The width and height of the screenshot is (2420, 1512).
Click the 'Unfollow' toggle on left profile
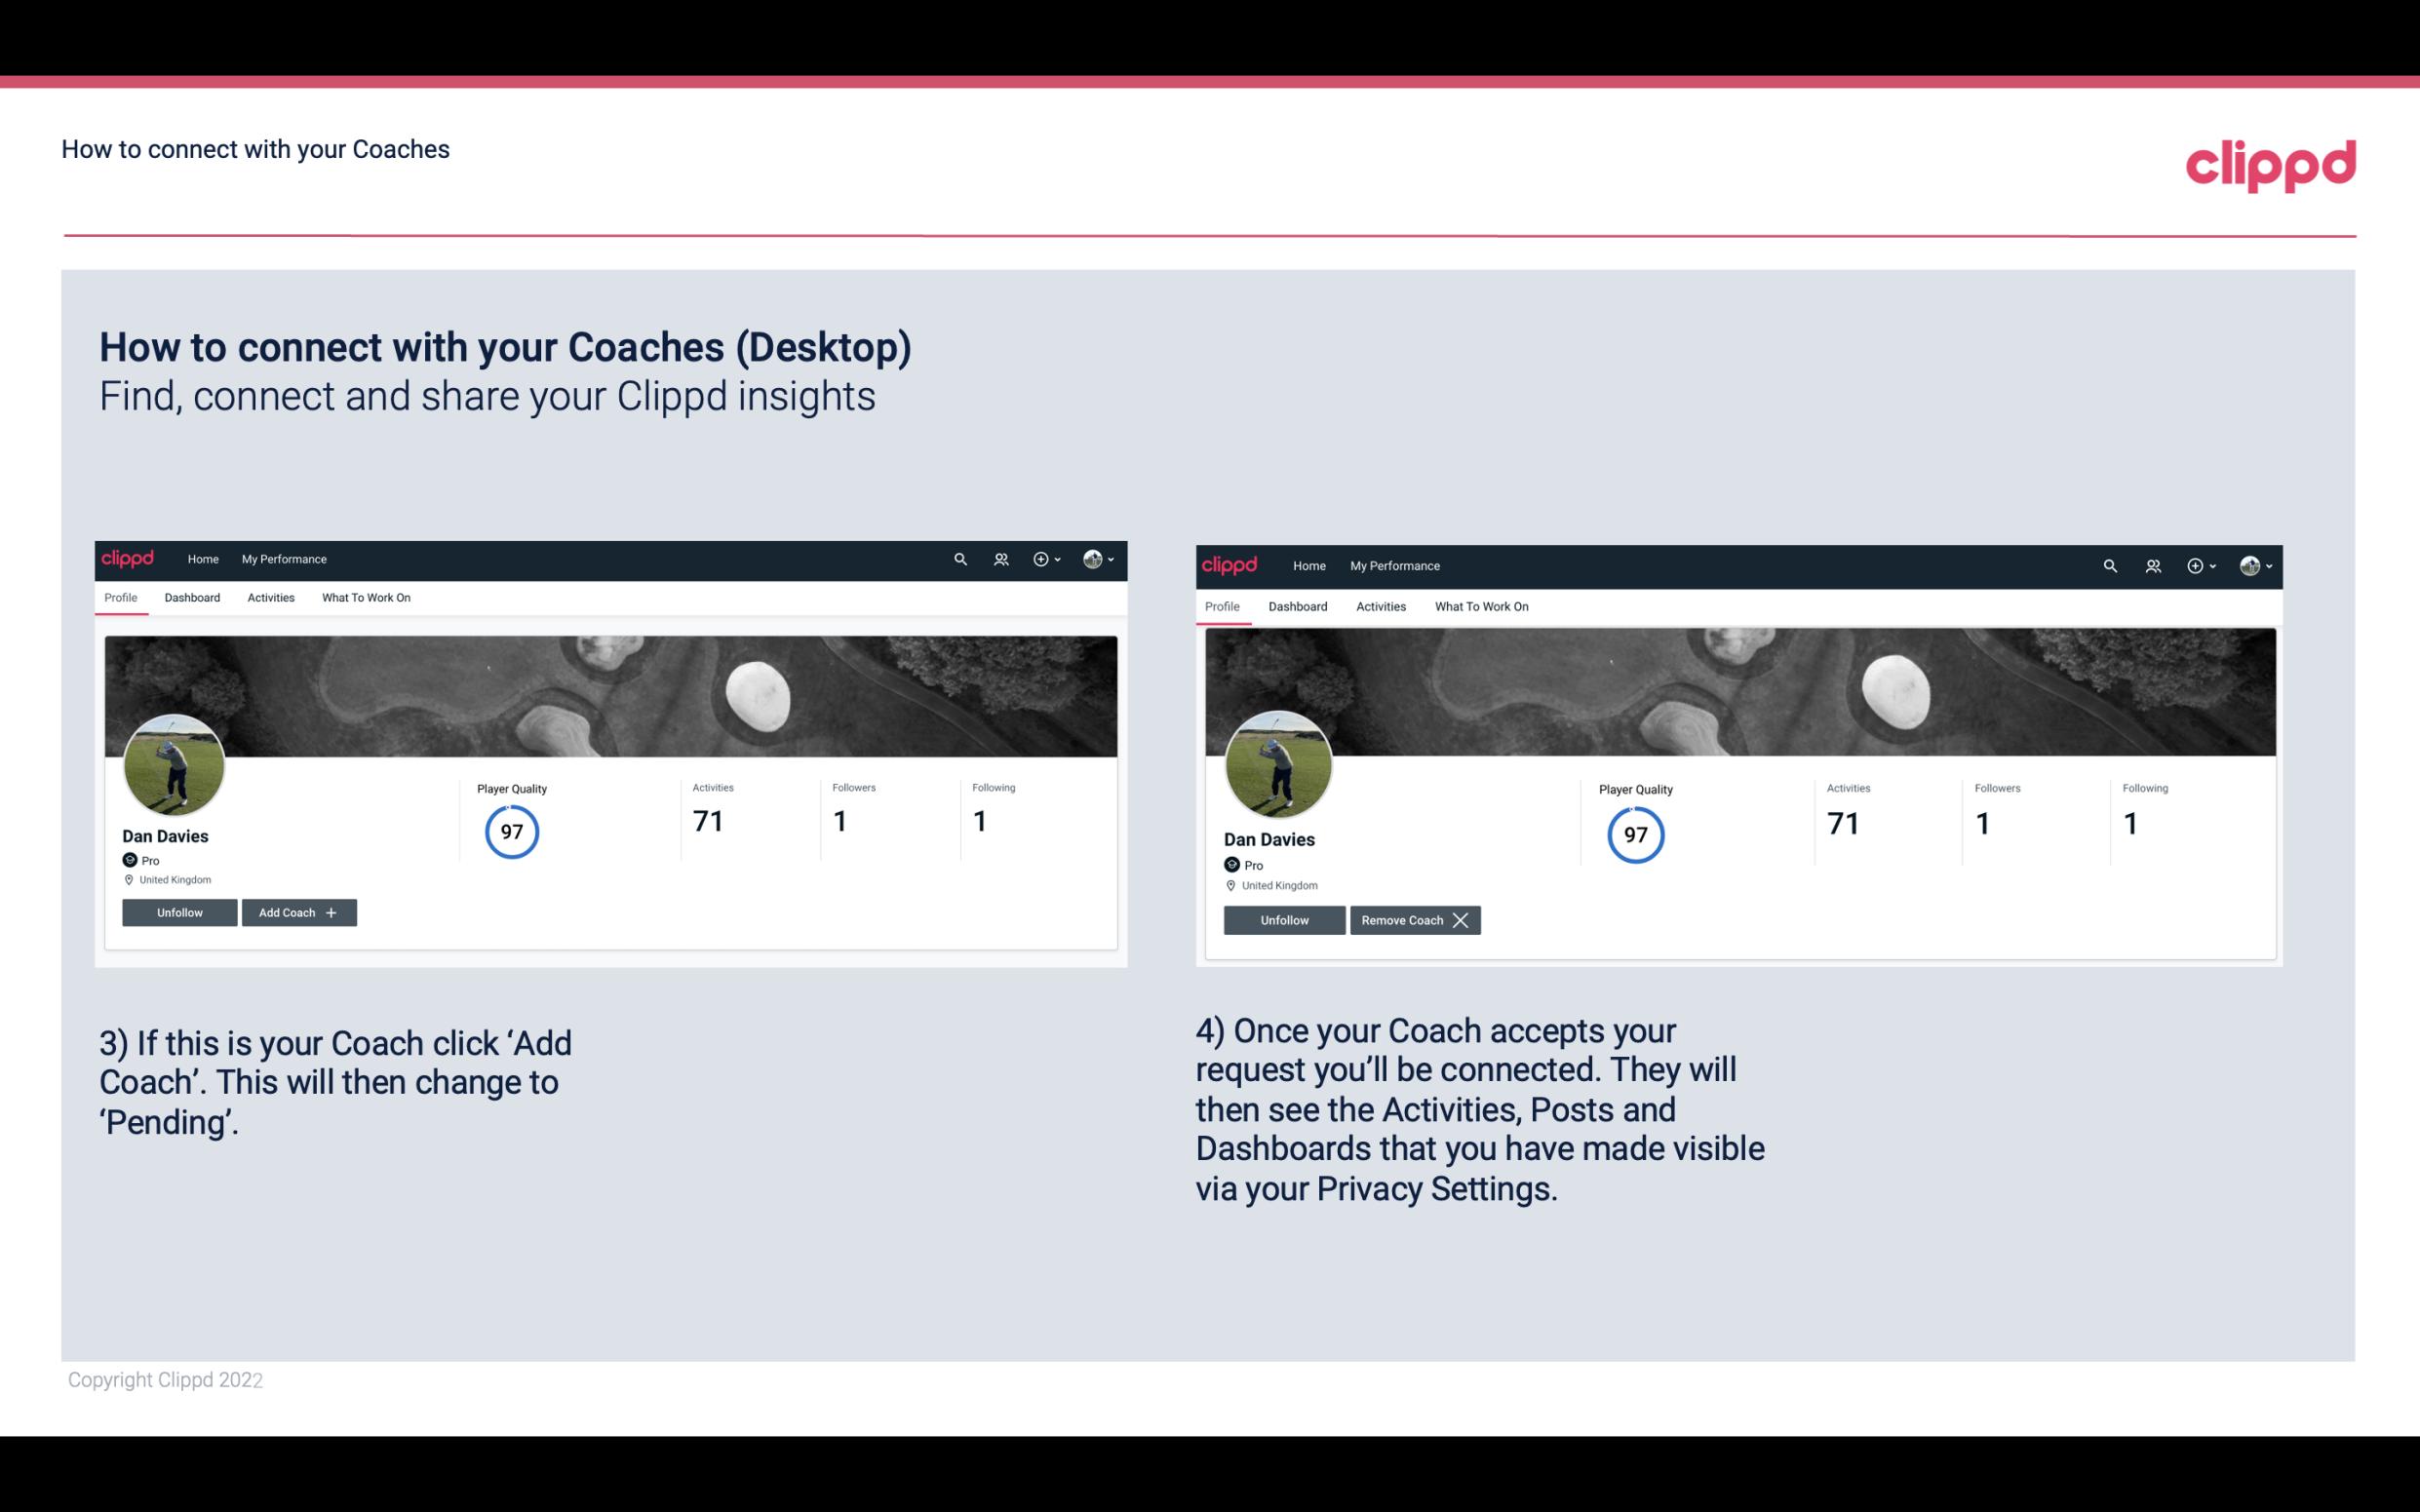(177, 911)
